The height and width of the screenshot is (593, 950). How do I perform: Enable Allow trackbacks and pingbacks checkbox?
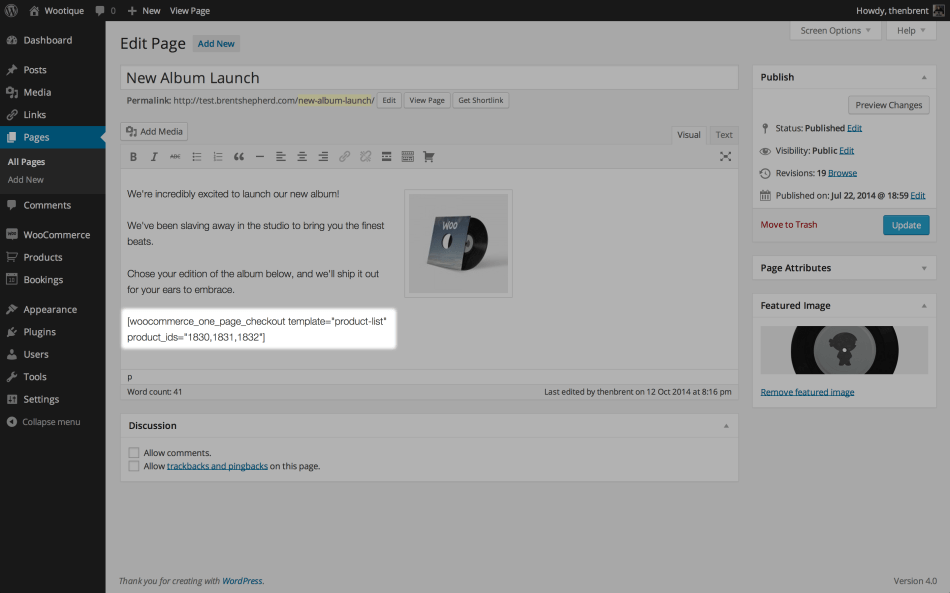[x=134, y=466]
